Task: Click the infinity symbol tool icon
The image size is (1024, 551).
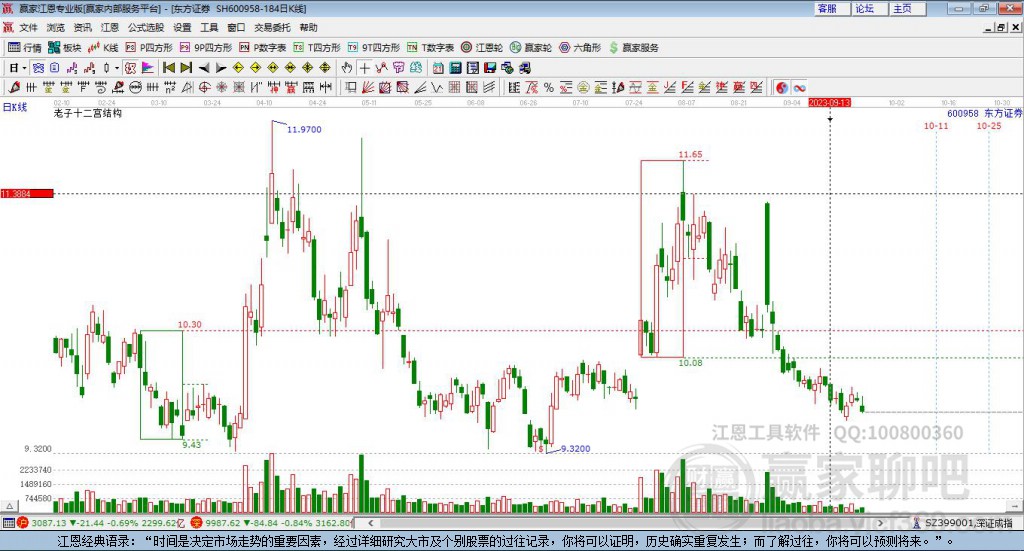Action: point(799,87)
